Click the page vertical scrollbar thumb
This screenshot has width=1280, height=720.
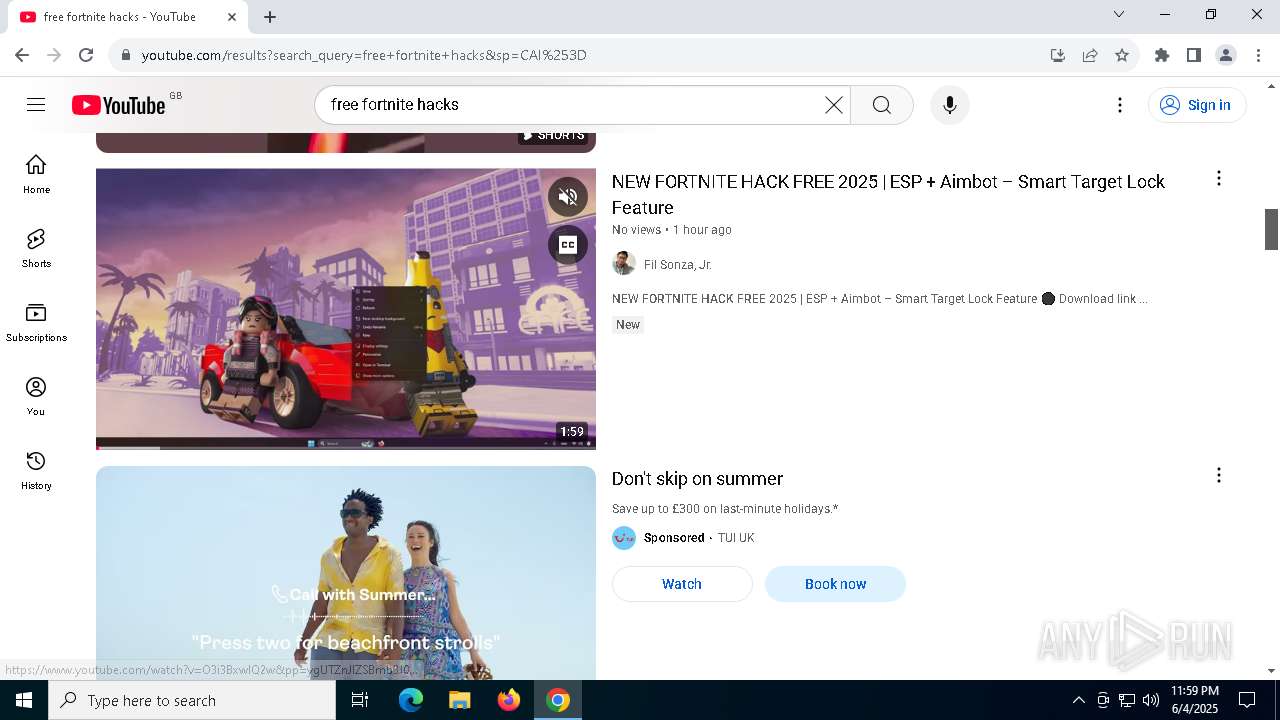(x=1272, y=229)
